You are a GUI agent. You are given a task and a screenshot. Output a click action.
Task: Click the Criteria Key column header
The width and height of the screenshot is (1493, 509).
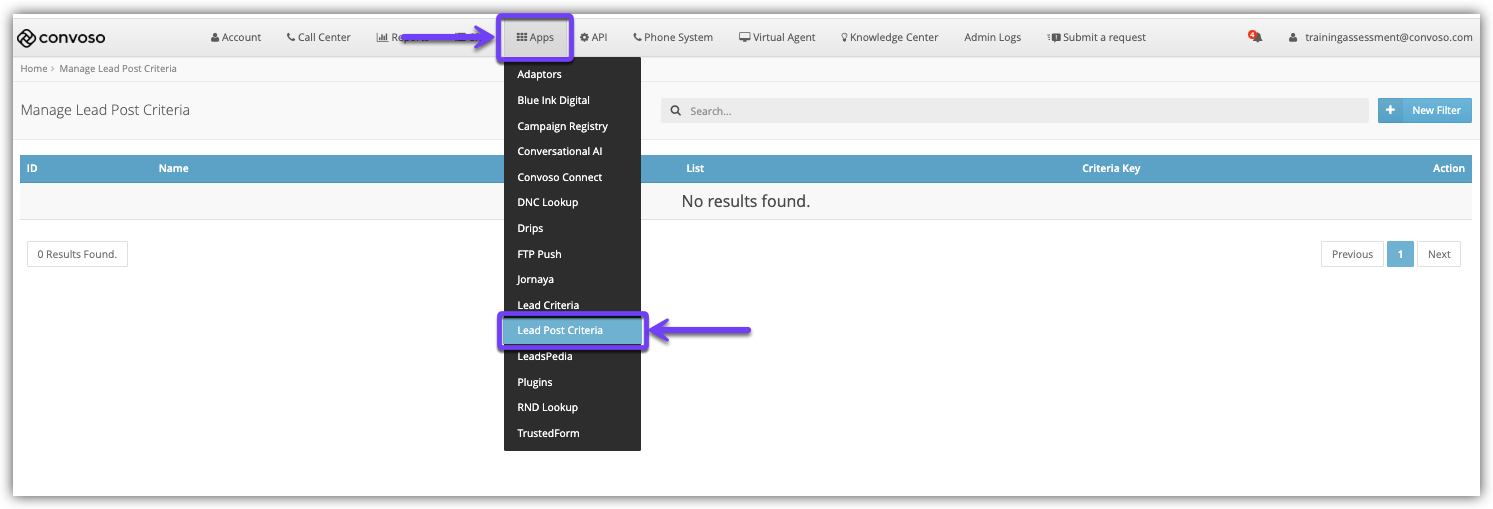click(1111, 168)
